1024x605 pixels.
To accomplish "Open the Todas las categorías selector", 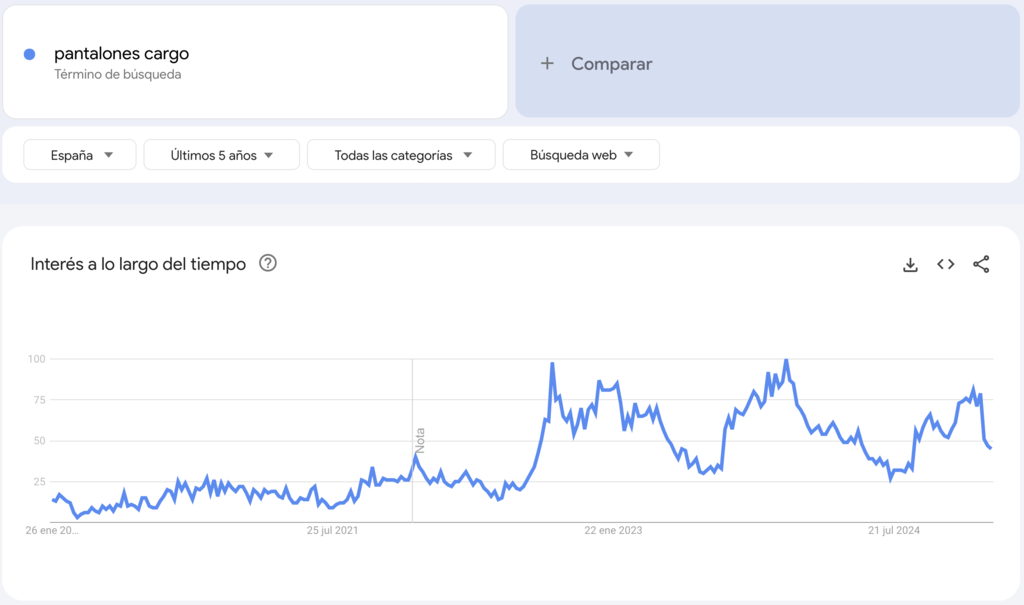I will click(400, 154).
